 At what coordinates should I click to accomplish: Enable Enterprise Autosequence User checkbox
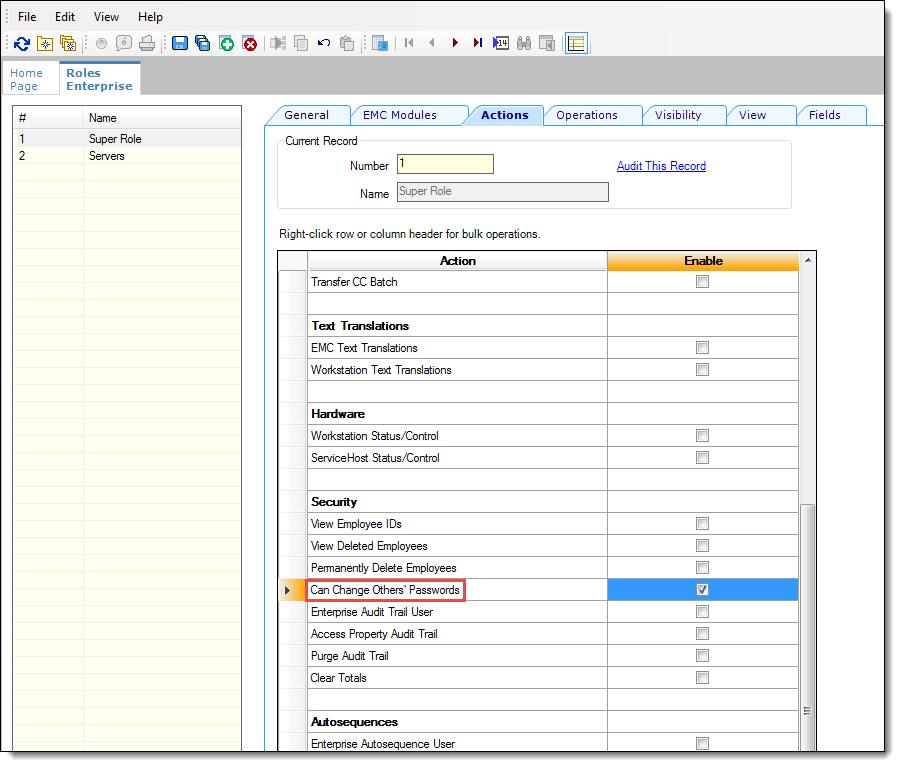(702, 743)
